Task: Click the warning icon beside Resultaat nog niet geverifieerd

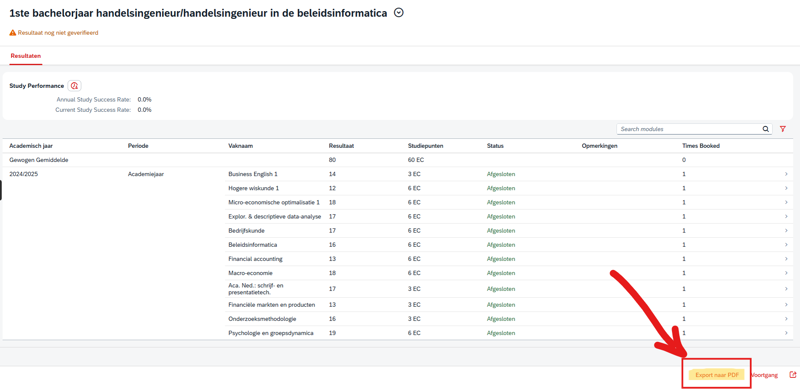Action: coord(13,32)
